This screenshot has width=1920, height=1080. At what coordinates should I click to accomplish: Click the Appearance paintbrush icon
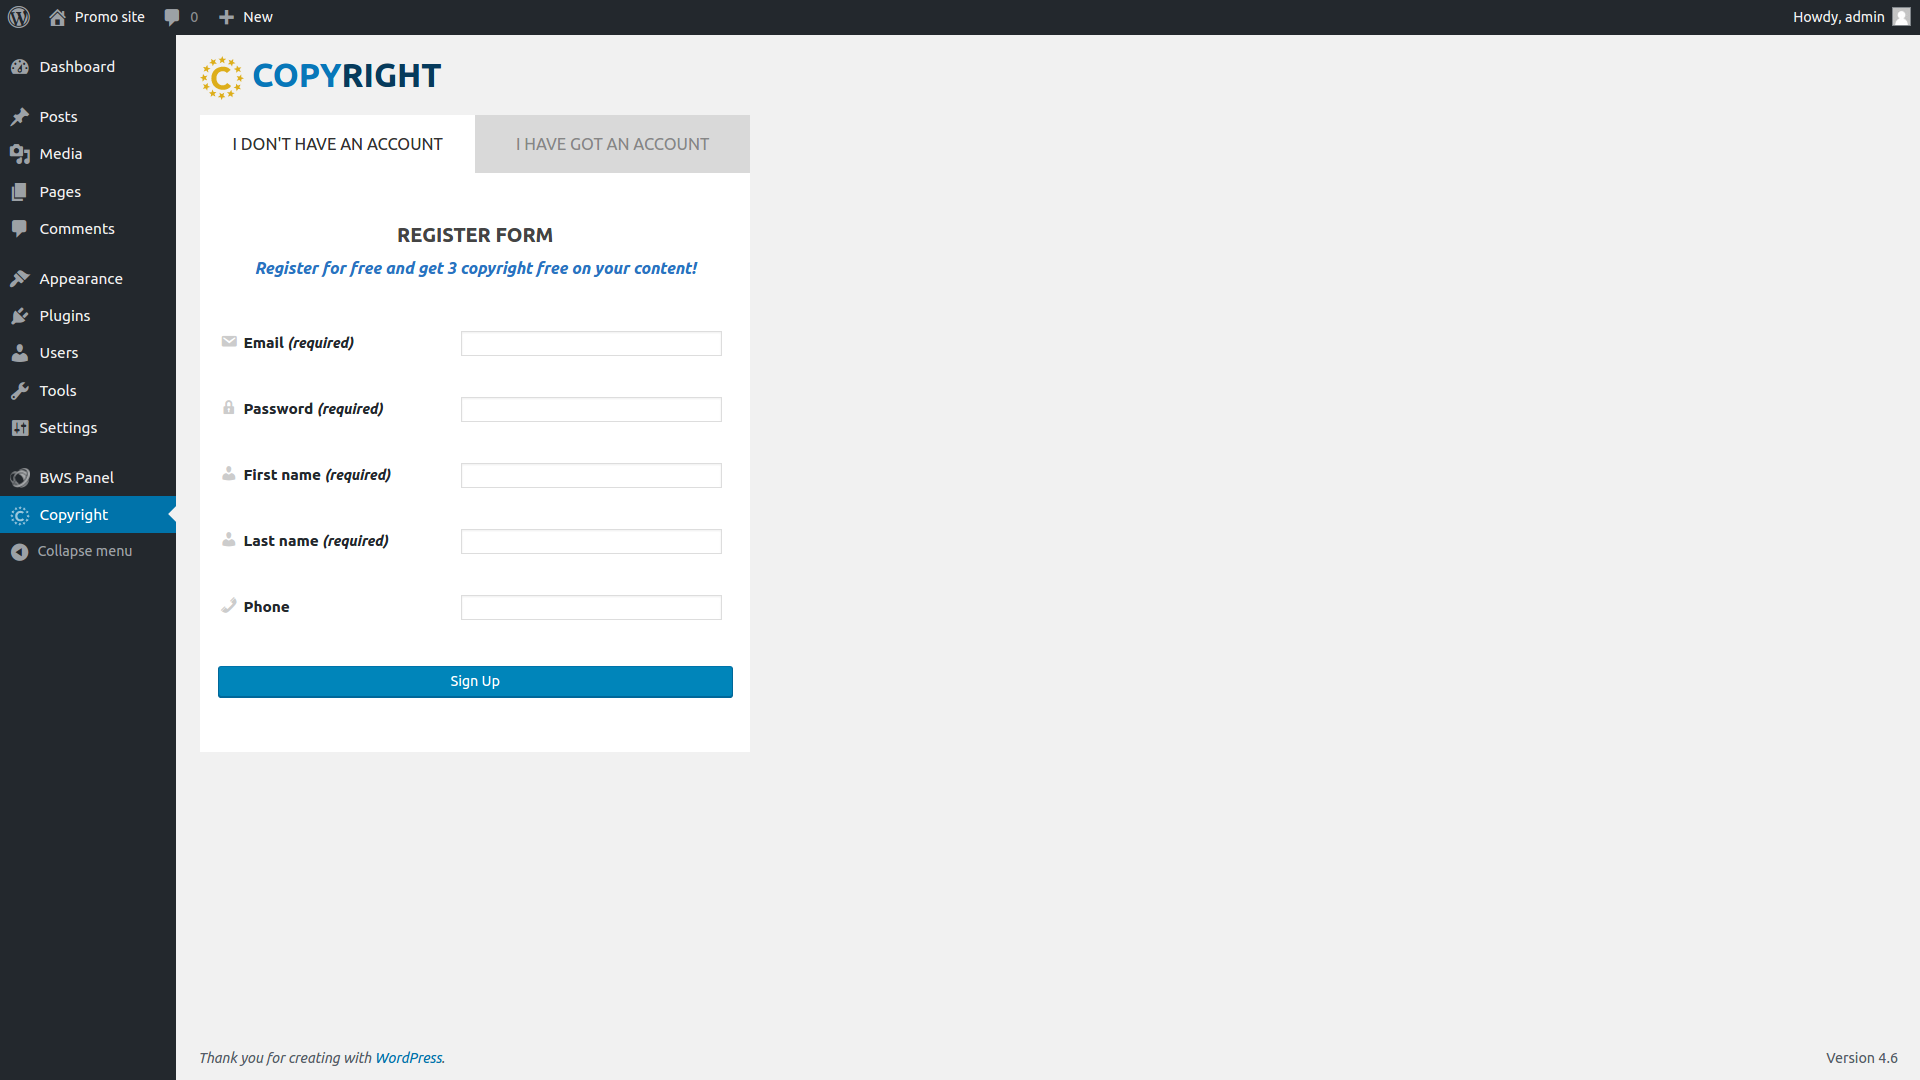[20, 279]
